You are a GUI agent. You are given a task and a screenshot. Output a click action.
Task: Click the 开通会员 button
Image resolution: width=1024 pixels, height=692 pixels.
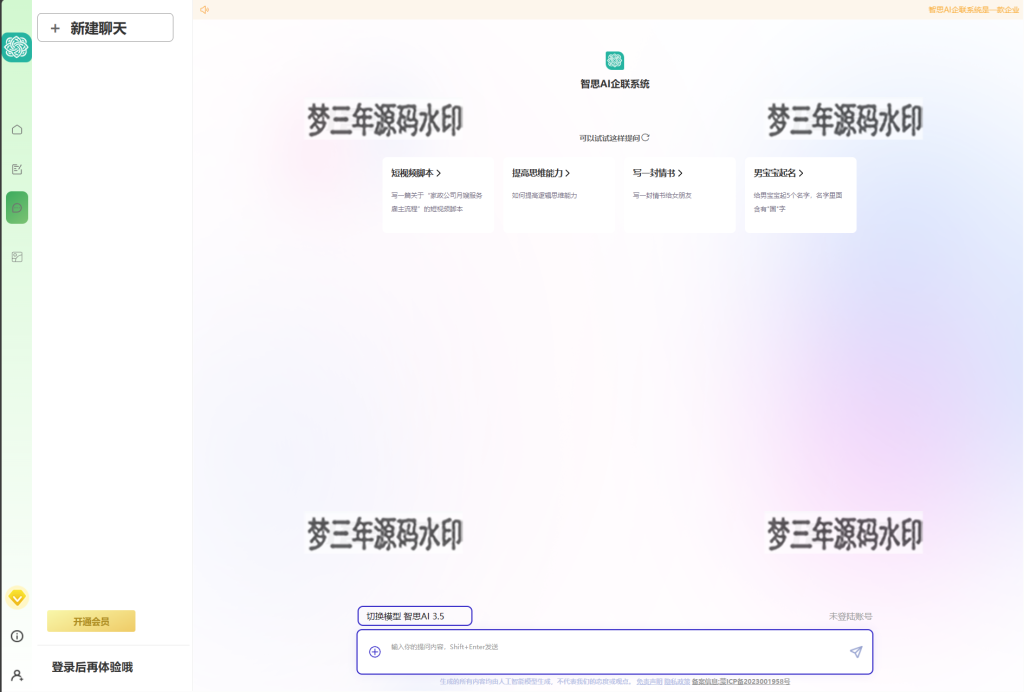click(x=91, y=621)
